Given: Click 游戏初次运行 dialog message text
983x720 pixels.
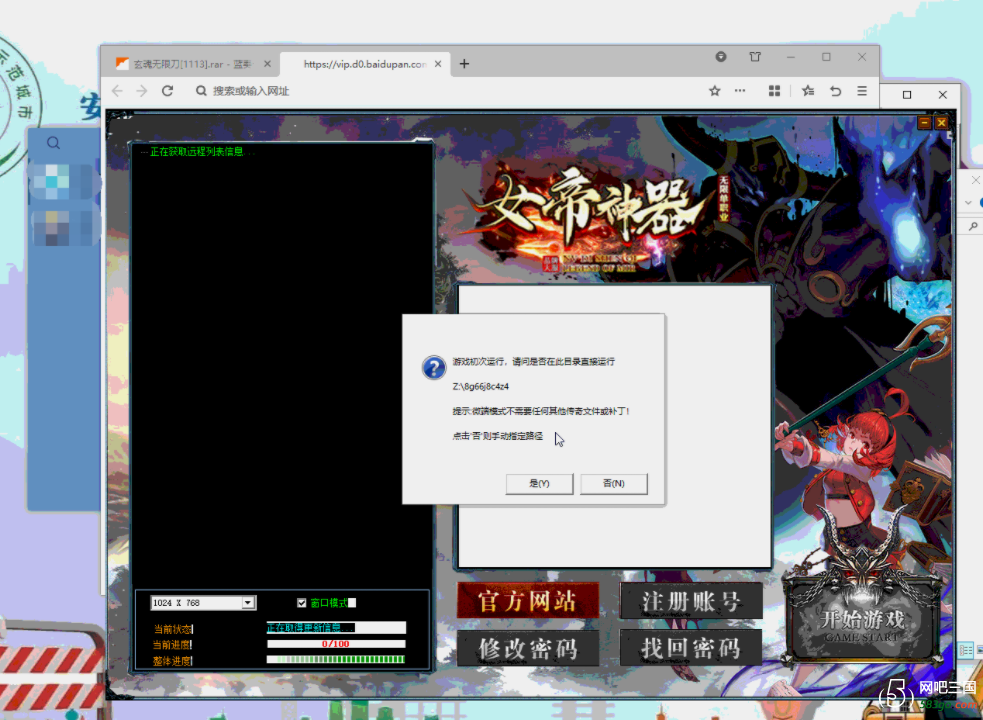Looking at the screenshot, I should (x=534, y=361).
